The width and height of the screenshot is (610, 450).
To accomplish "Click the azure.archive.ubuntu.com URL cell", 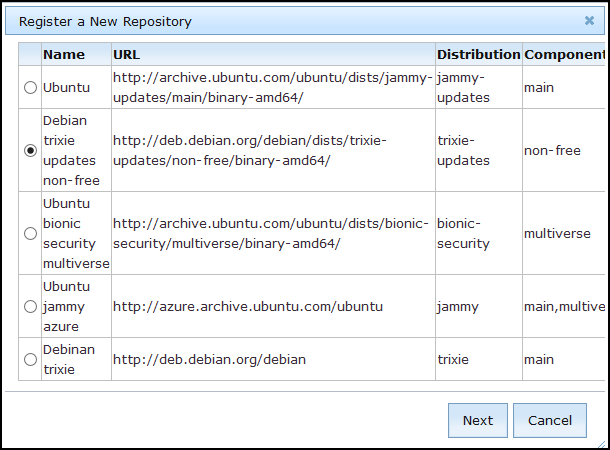I will coord(273,306).
